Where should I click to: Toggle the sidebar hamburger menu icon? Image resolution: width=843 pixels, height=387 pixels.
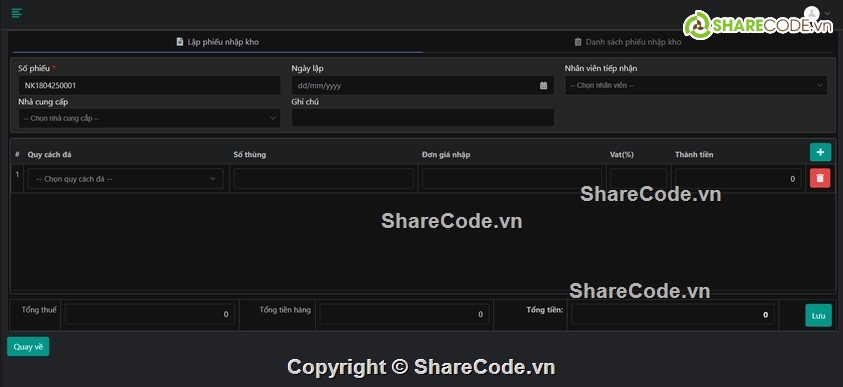(17, 13)
